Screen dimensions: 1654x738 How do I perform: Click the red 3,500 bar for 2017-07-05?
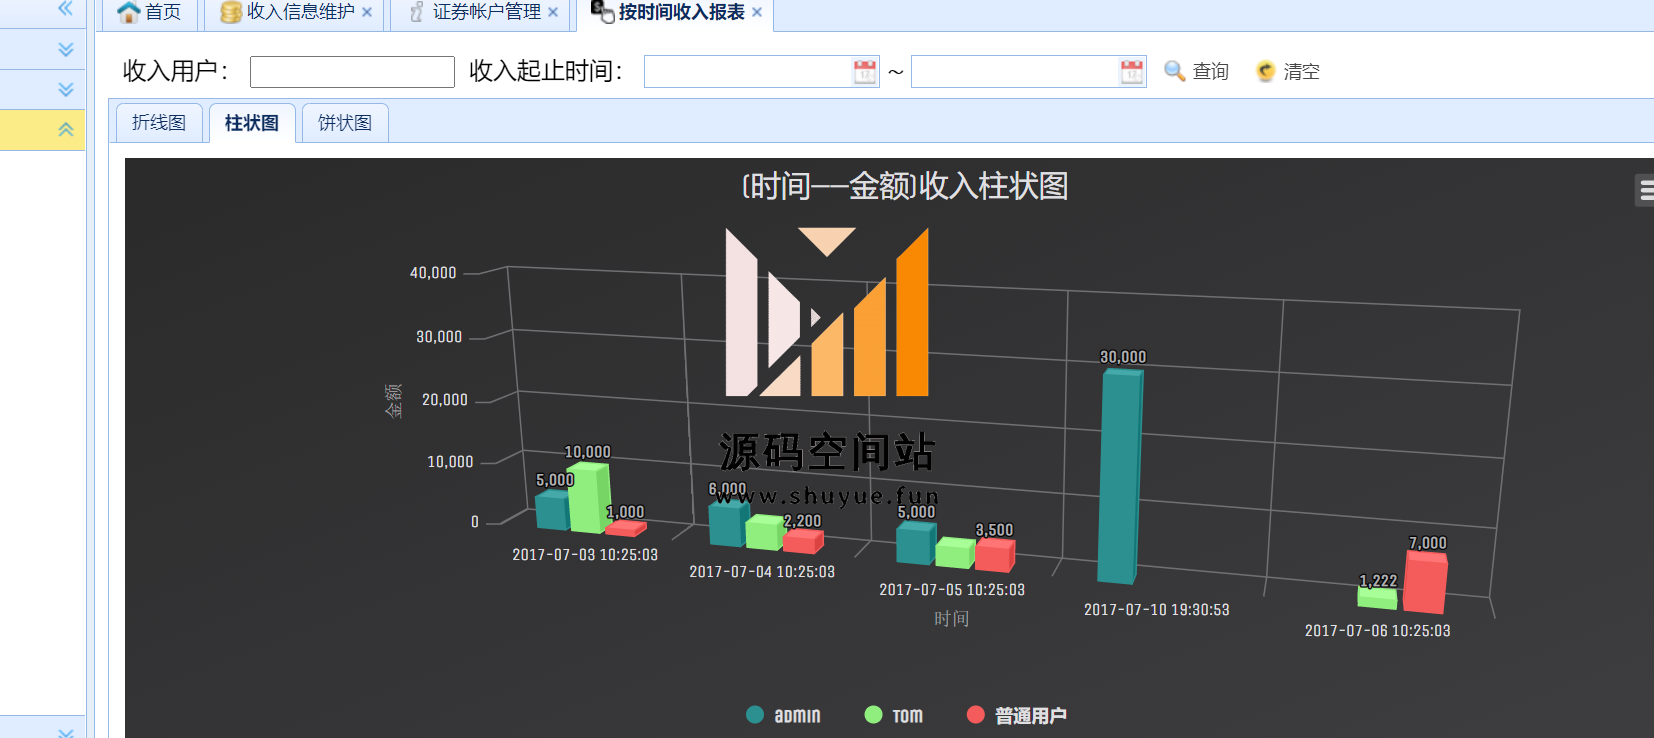coord(995,555)
